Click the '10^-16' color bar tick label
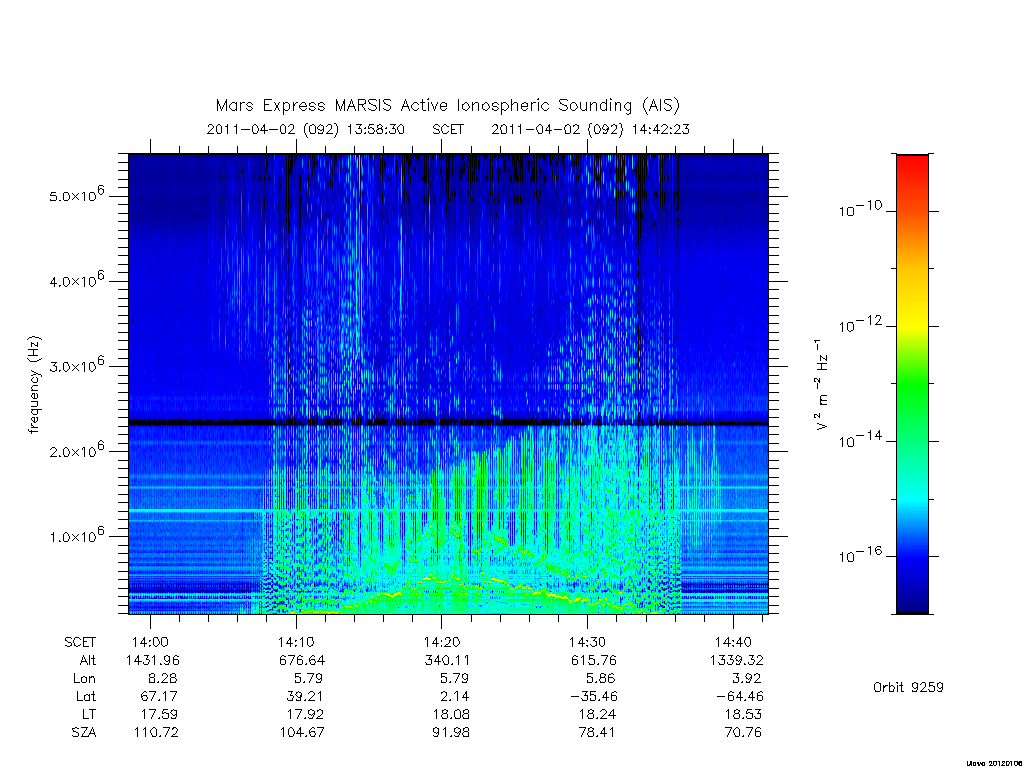Image resolution: width=1024 pixels, height=768 pixels. click(859, 555)
